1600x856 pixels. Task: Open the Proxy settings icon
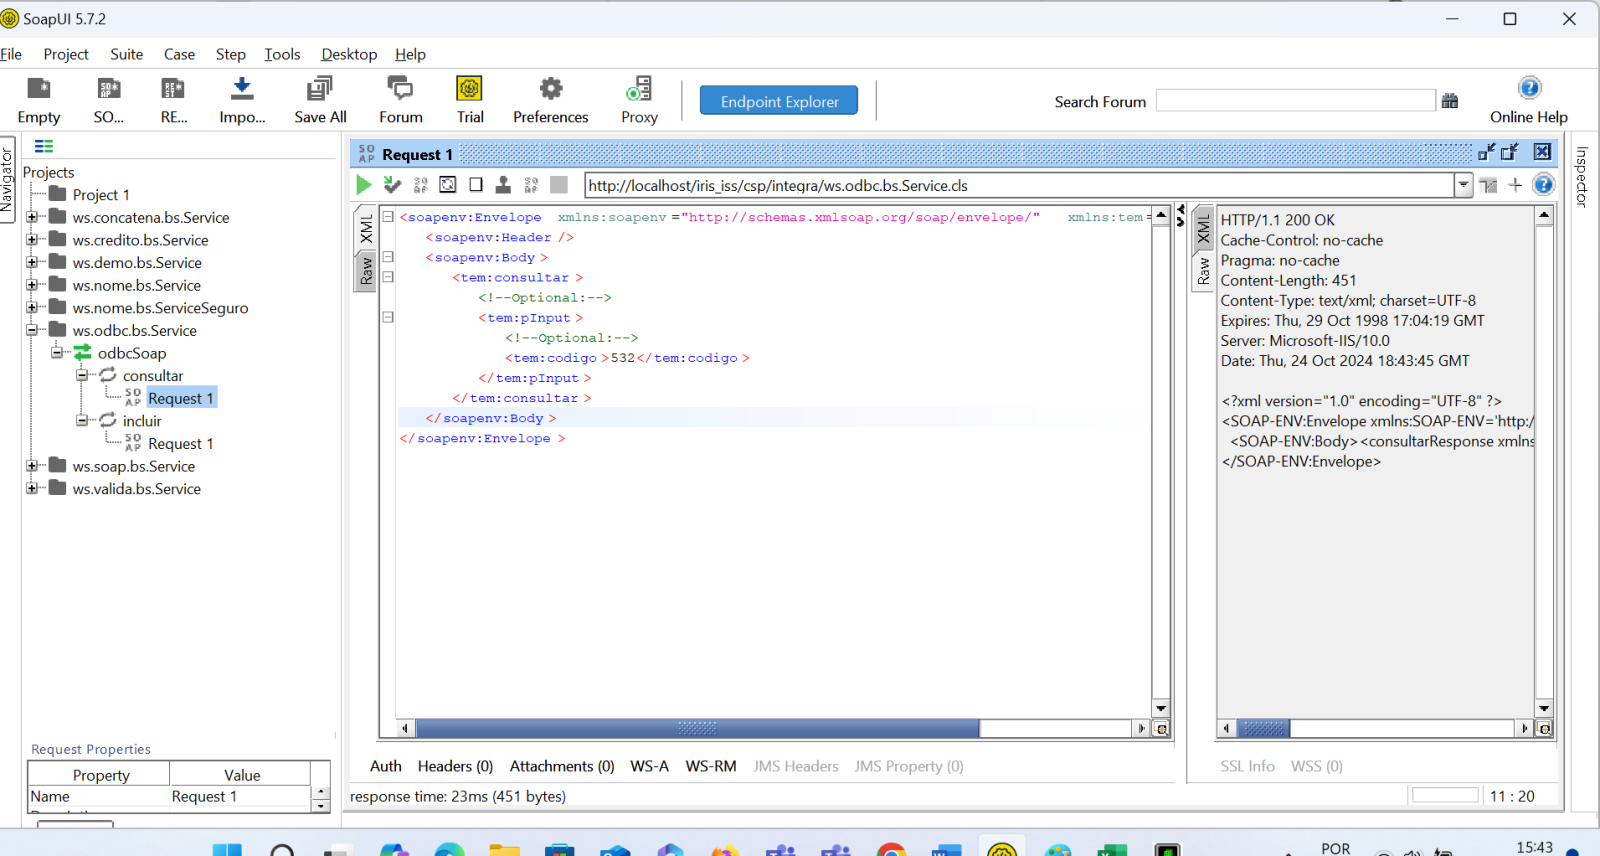(639, 90)
